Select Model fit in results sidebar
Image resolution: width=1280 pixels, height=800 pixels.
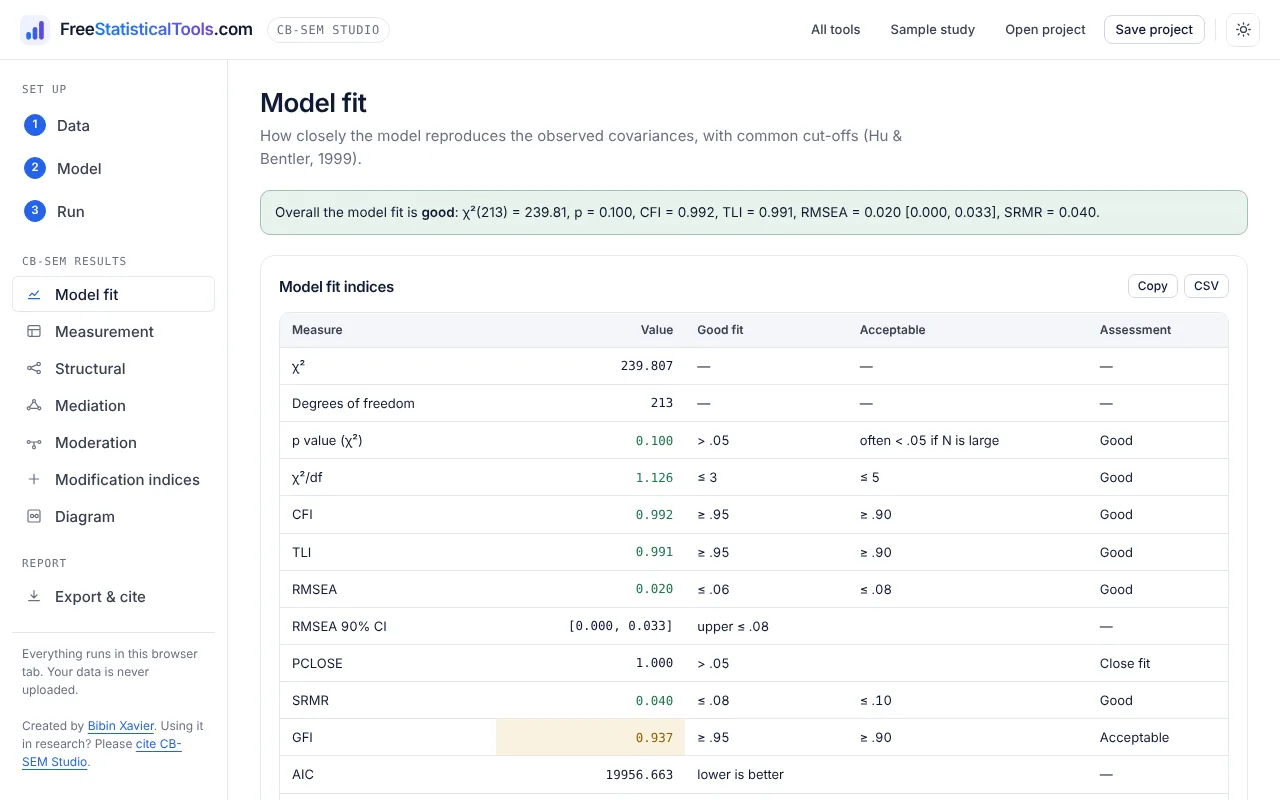coord(113,295)
